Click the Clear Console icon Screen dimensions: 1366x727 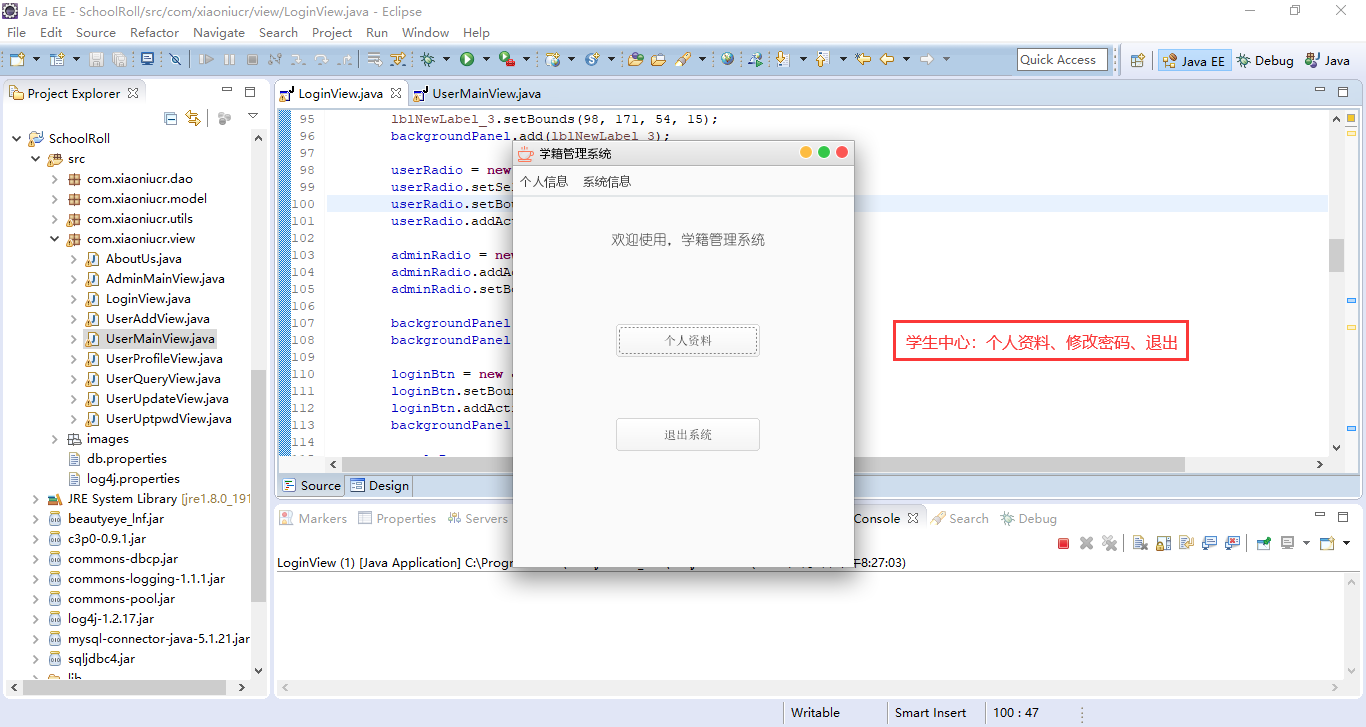click(1140, 543)
